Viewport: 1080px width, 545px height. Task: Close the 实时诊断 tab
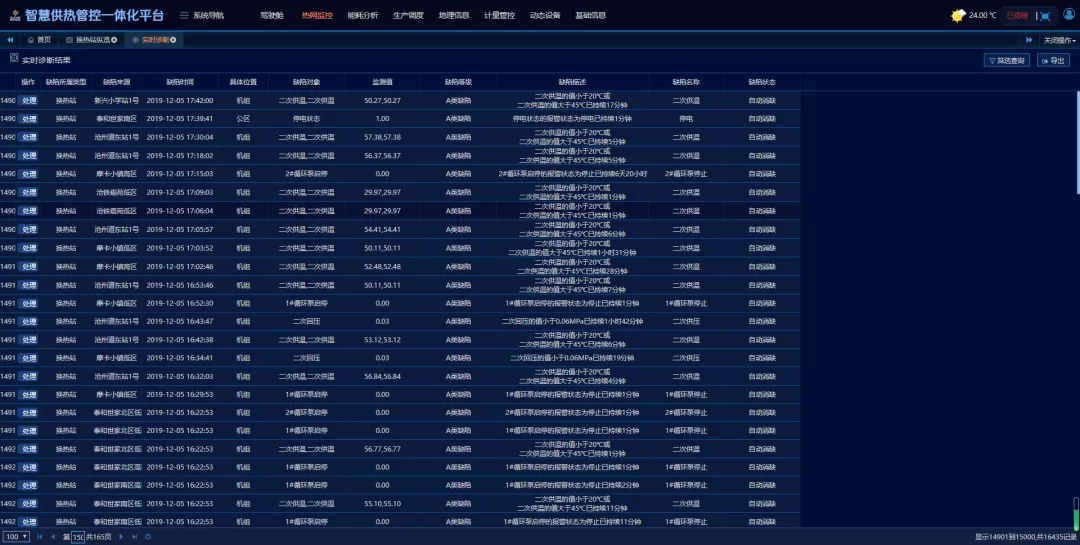pos(173,40)
